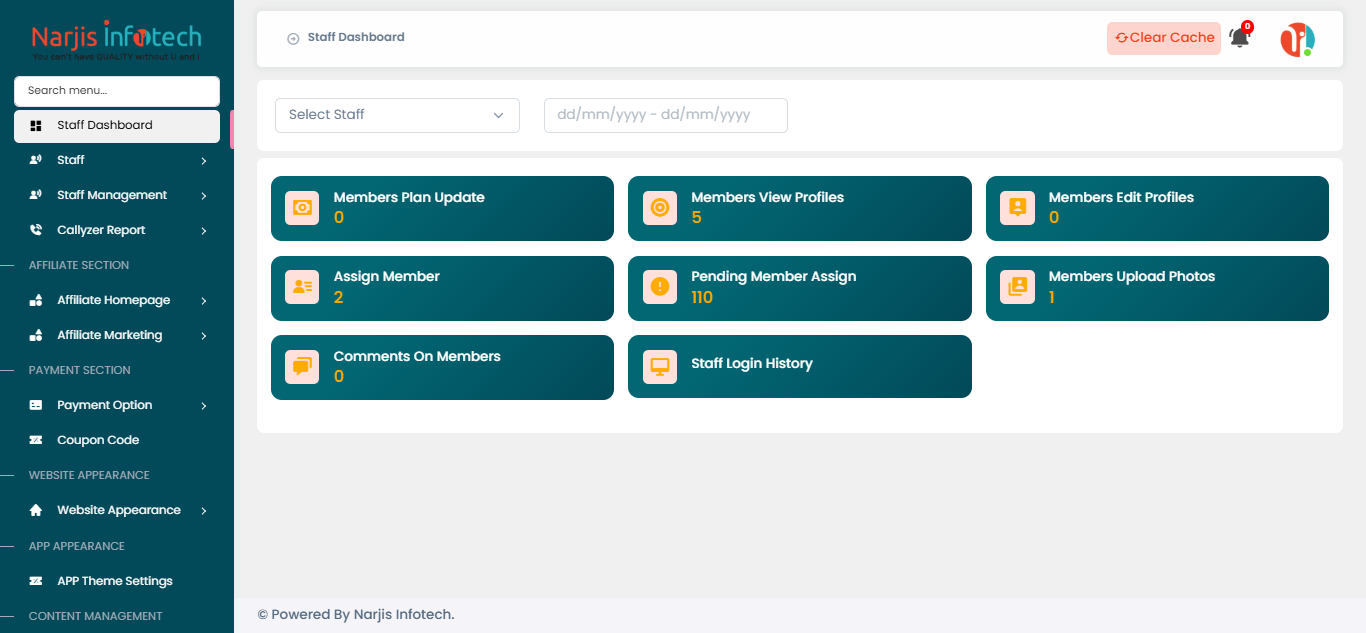Click the Staff menu people icon
This screenshot has height=633, width=1366.
click(36, 160)
